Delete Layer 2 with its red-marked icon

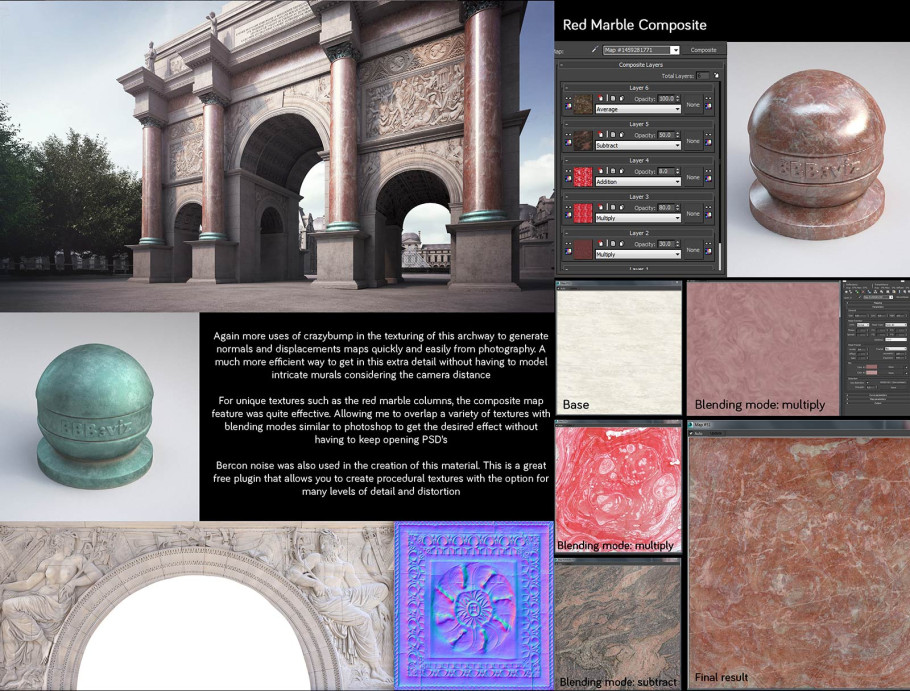coord(600,244)
